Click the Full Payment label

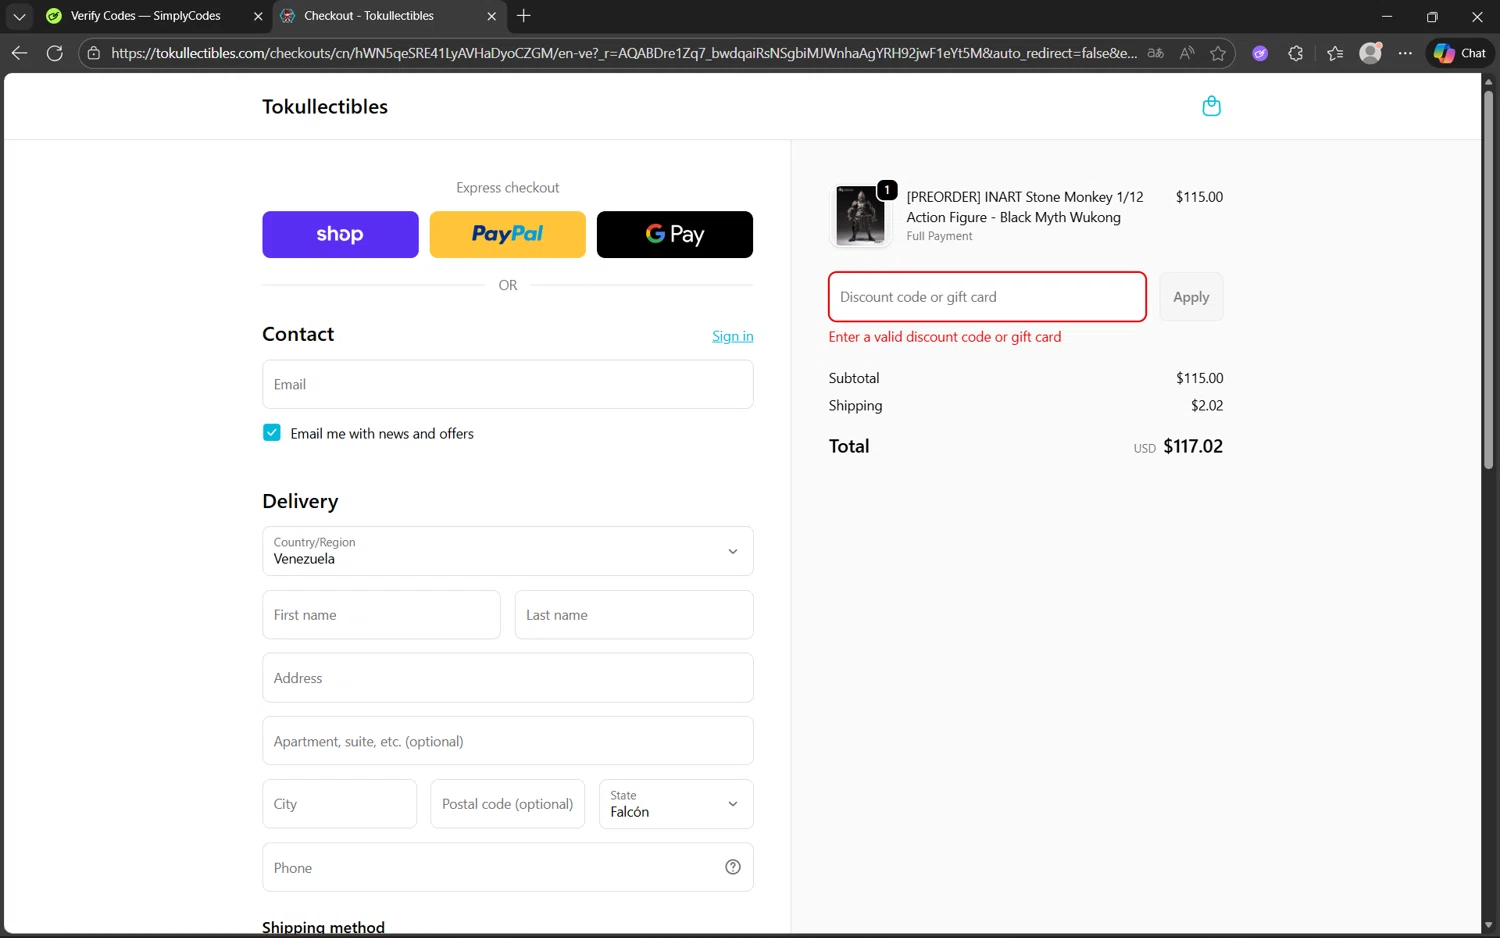[939, 236]
